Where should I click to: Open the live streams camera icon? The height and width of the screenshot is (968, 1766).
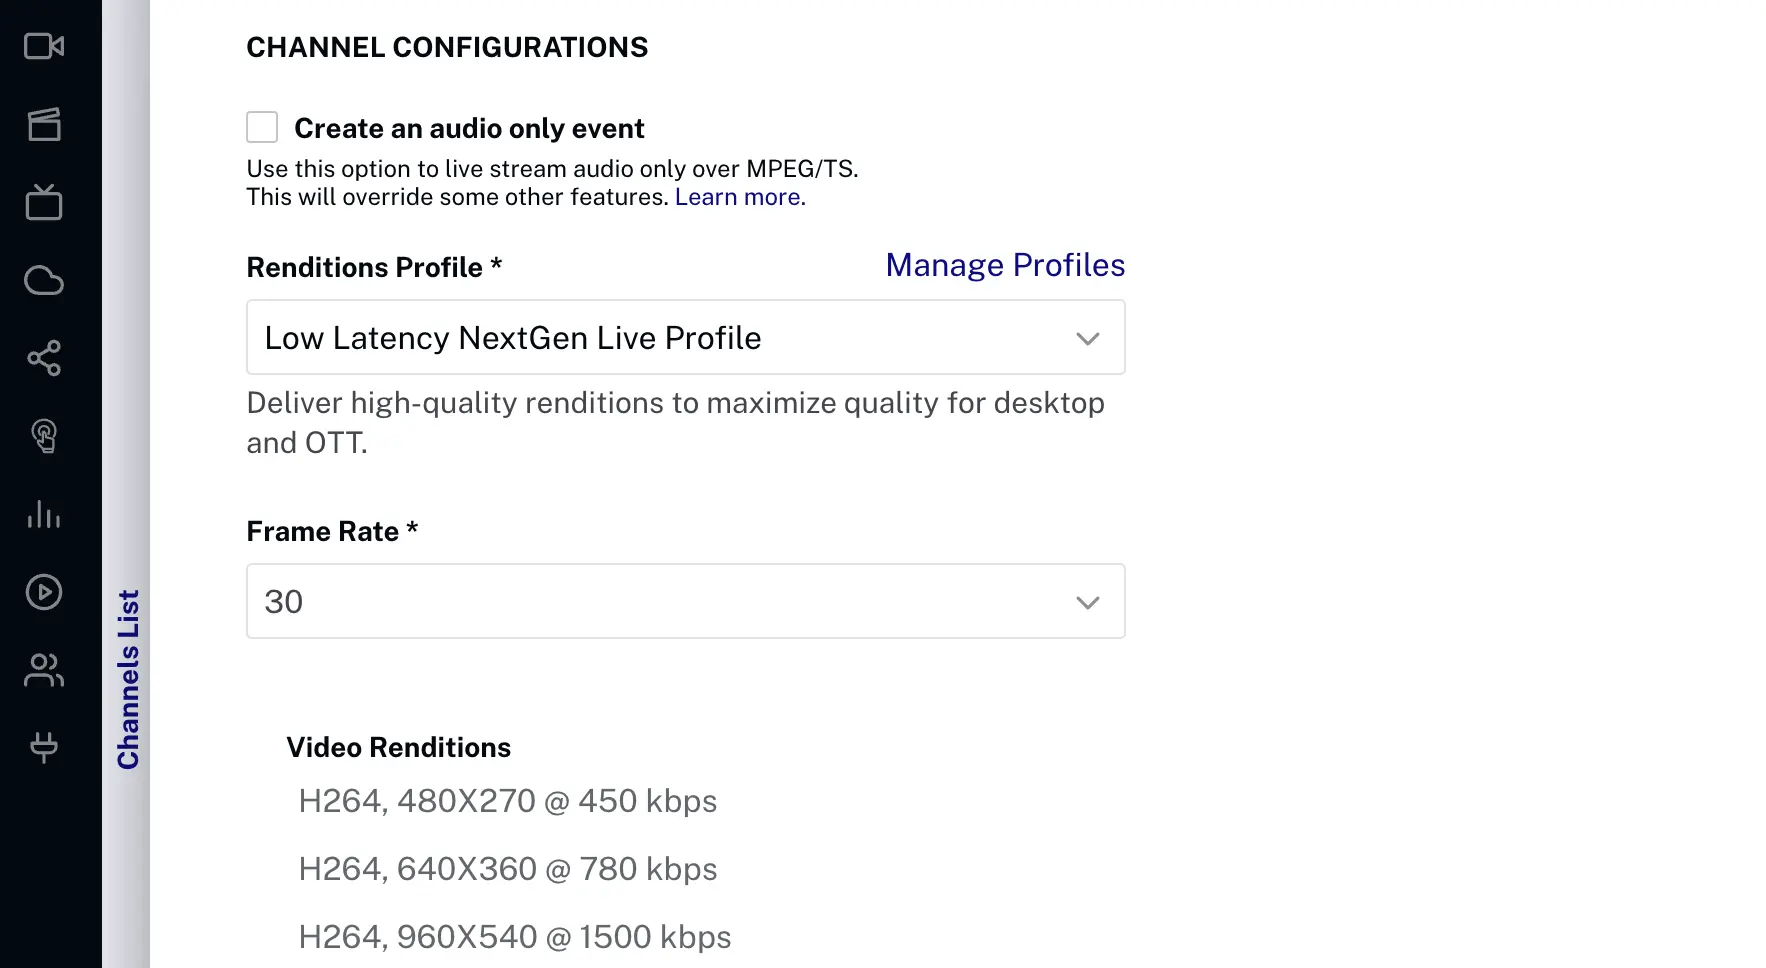pyautogui.click(x=44, y=46)
